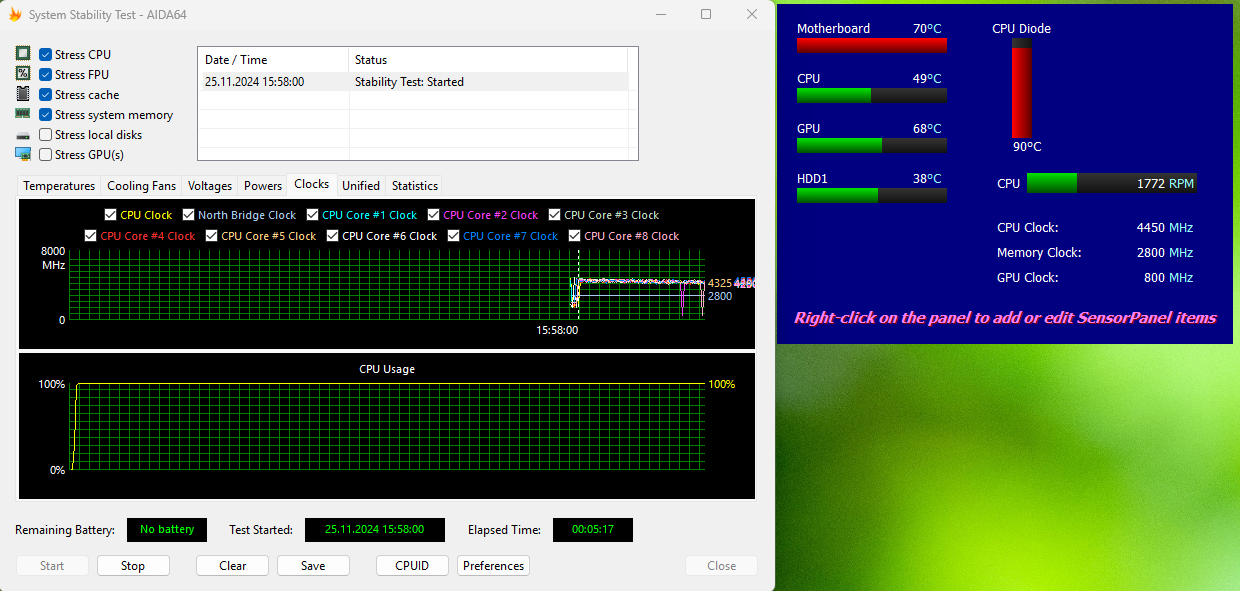Enable the Stress GPU(s) checkbox
1240x591 pixels.
click(46, 155)
